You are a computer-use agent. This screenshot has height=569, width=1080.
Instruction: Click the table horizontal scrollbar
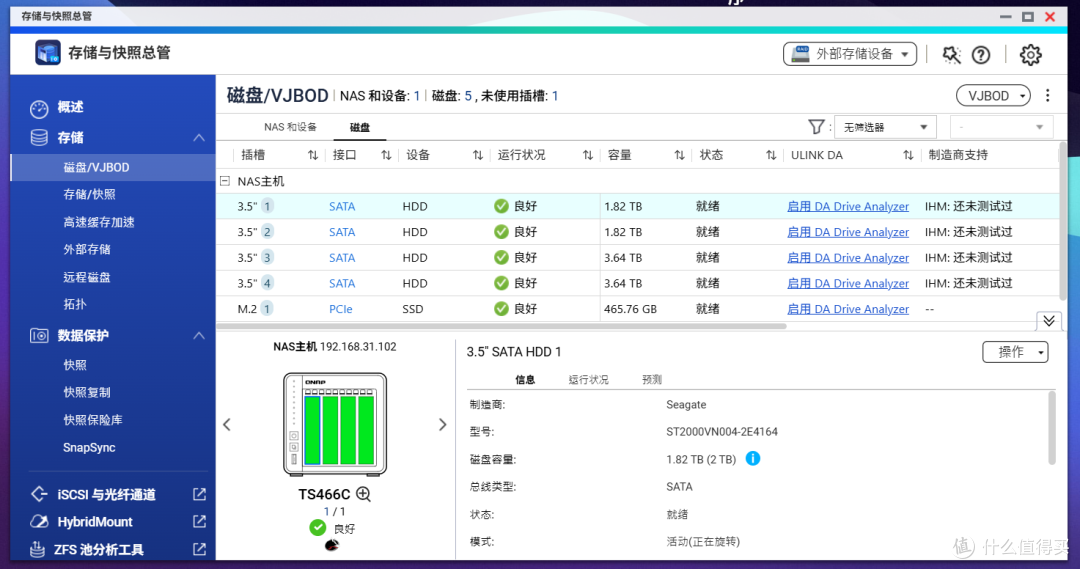[x=502, y=327]
